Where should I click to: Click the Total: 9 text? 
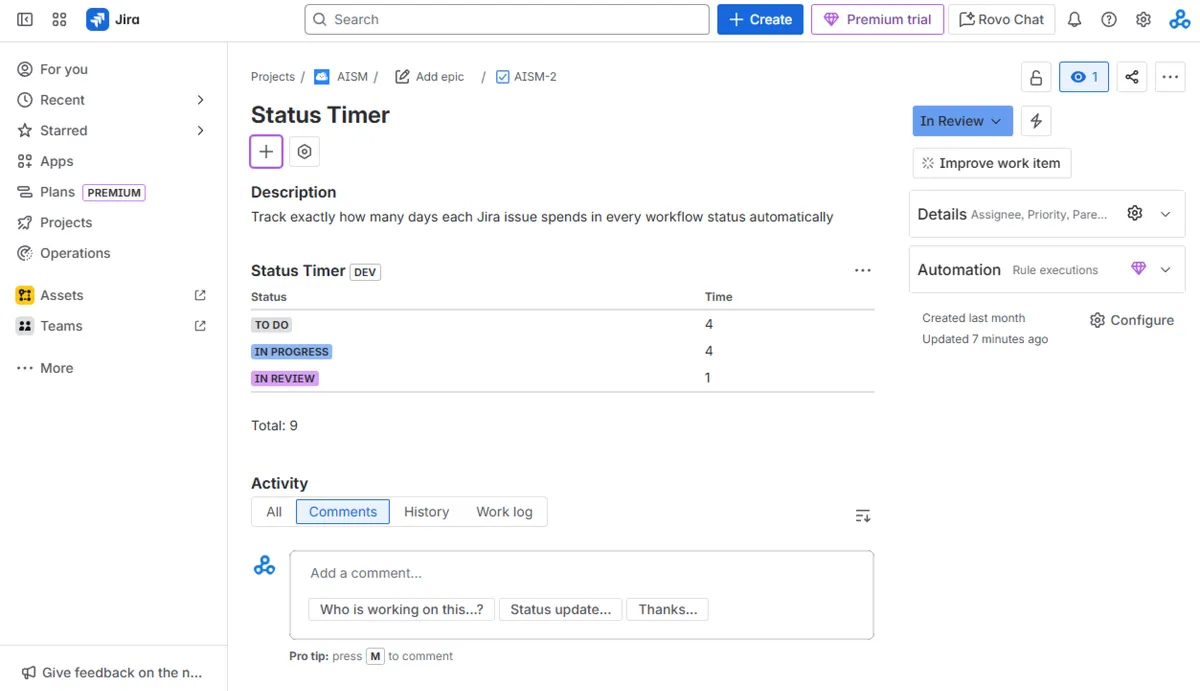click(x=274, y=426)
